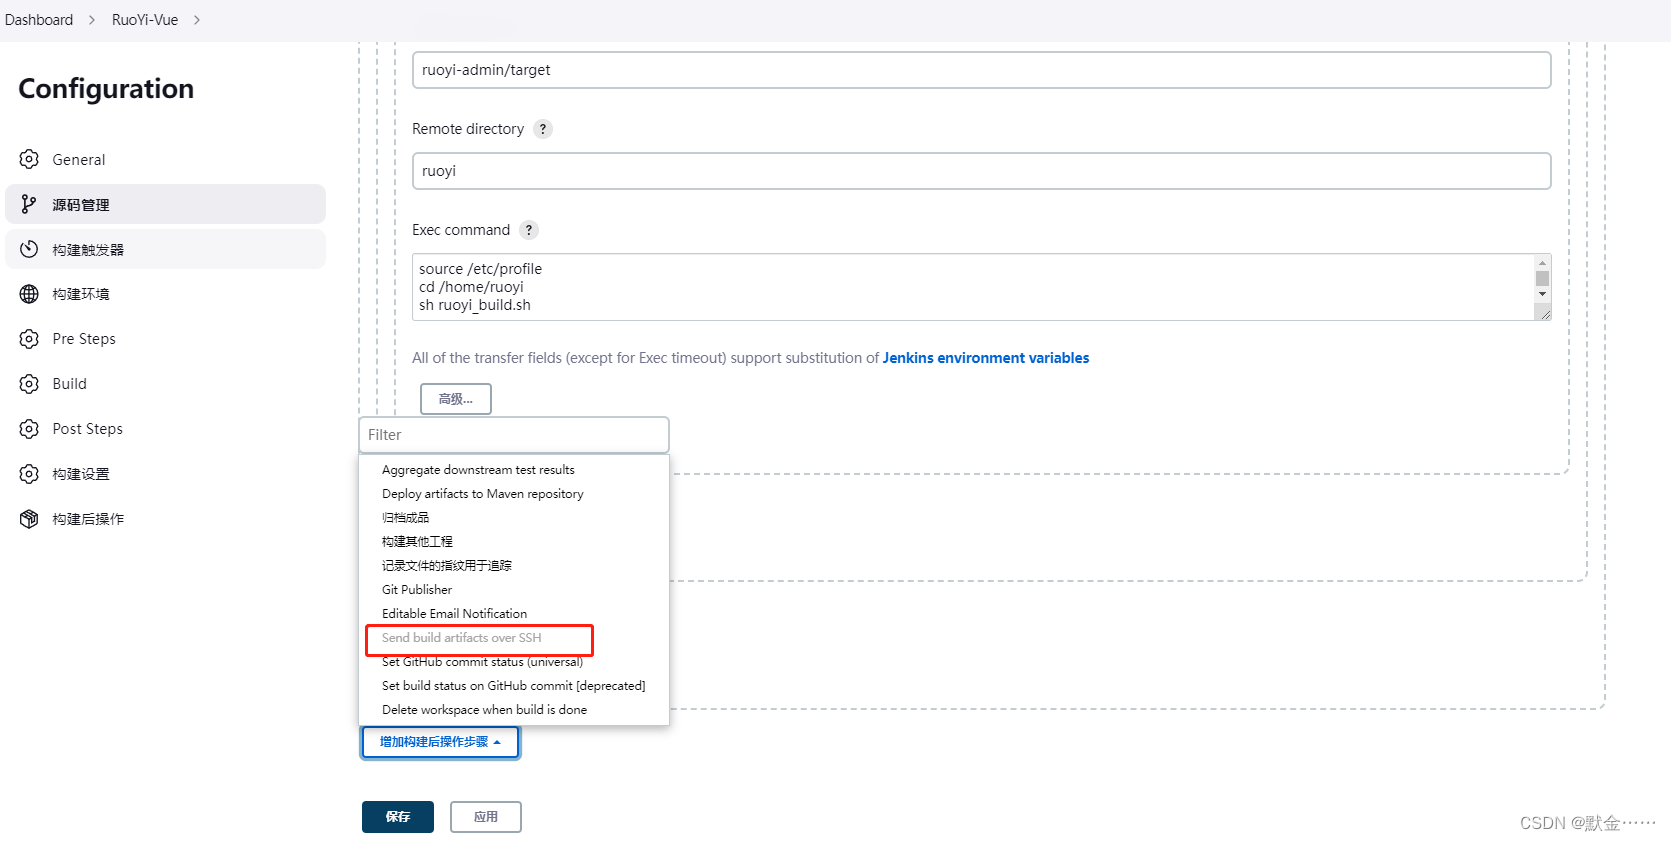1671x841 pixels.
Task: Go to 构建设置 section
Action: point(165,474)
